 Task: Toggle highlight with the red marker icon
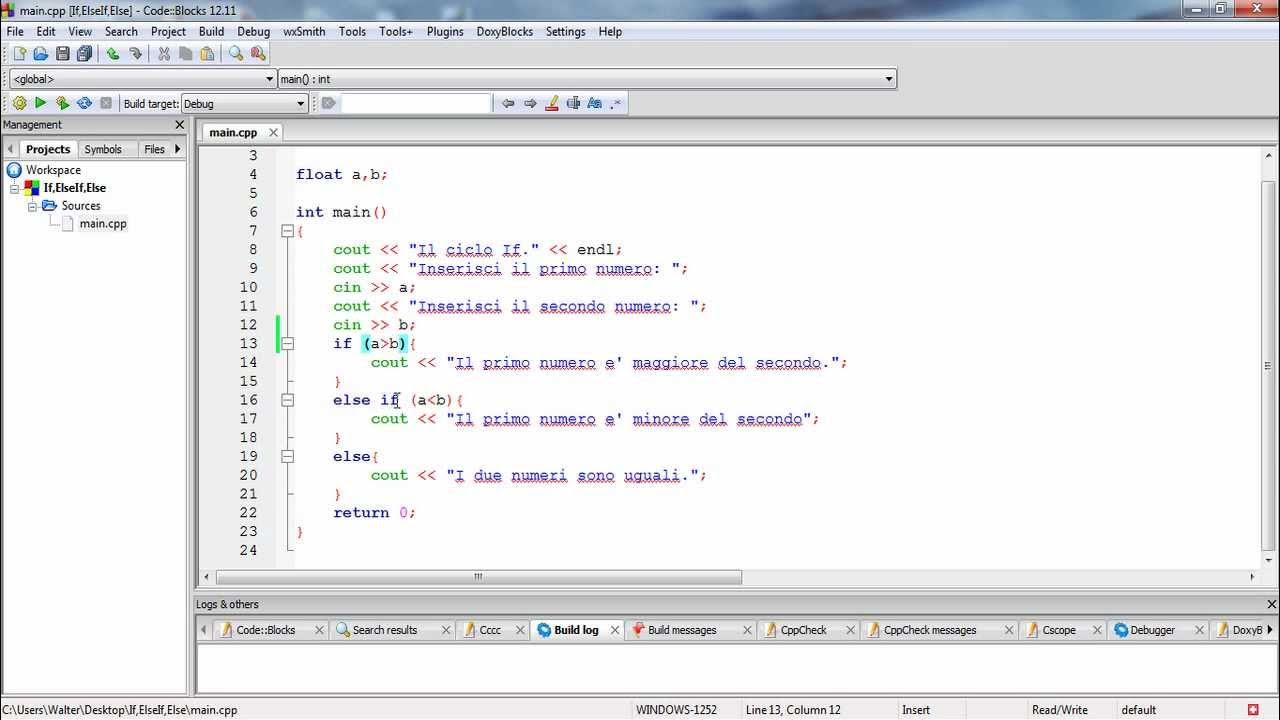coord(552,103)
